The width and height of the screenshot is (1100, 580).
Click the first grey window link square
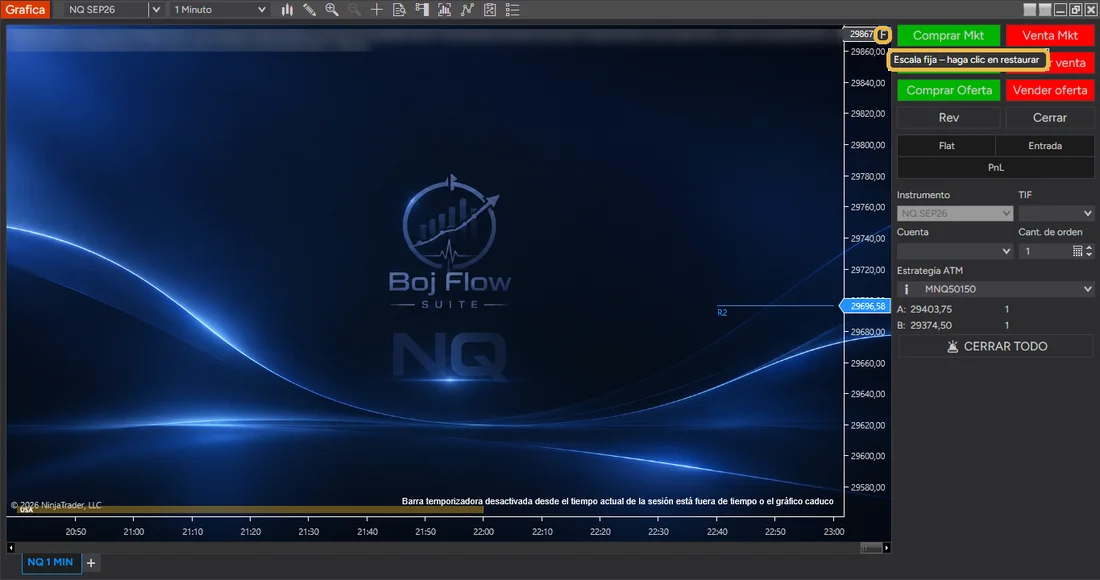click(1030, 10)
